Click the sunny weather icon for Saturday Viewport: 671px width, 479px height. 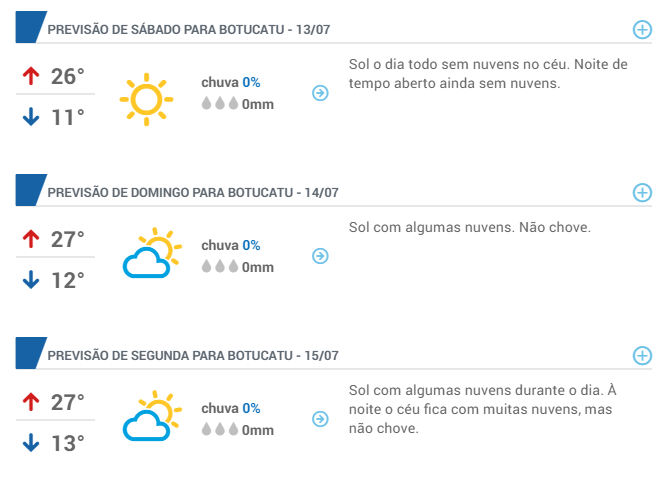(x=146, y=99)
